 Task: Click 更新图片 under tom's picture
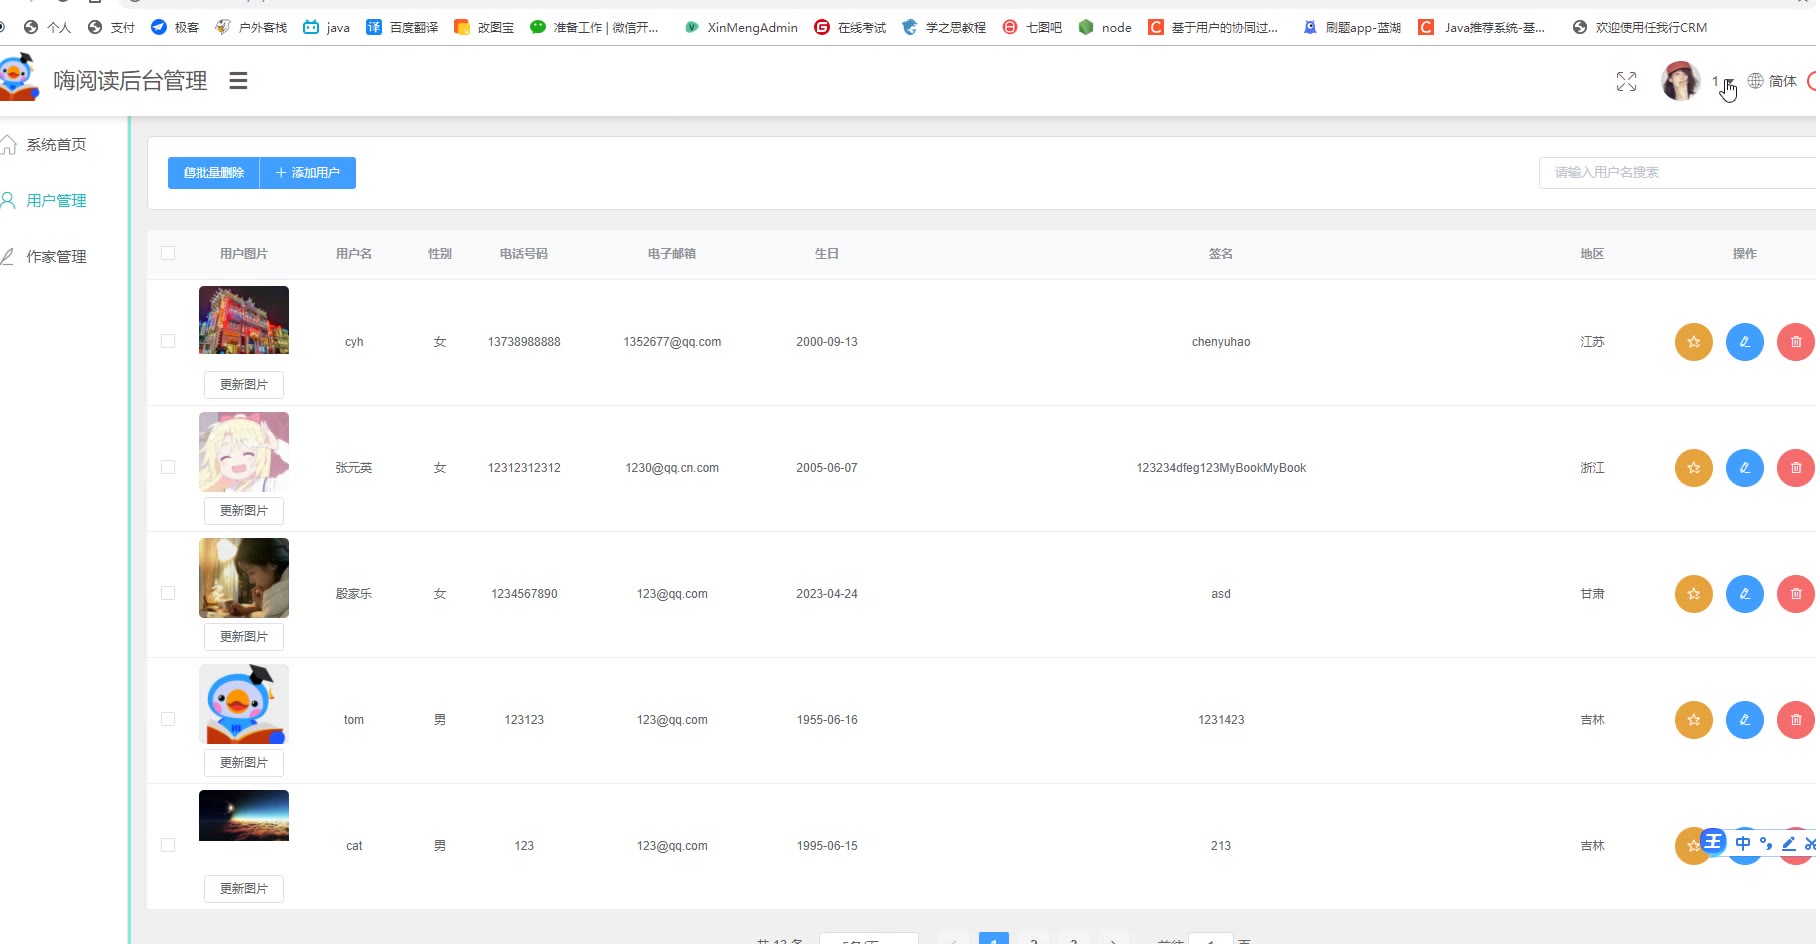(244, 763)
